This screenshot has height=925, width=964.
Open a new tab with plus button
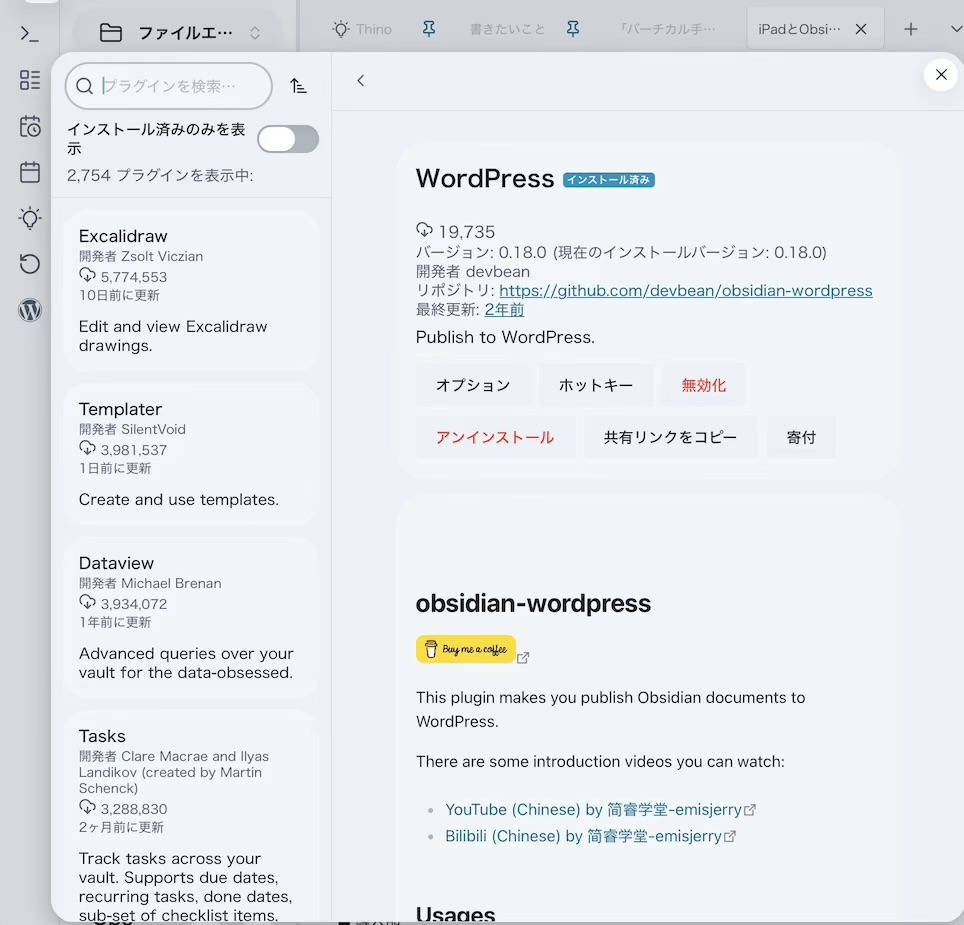click(911, 29)
